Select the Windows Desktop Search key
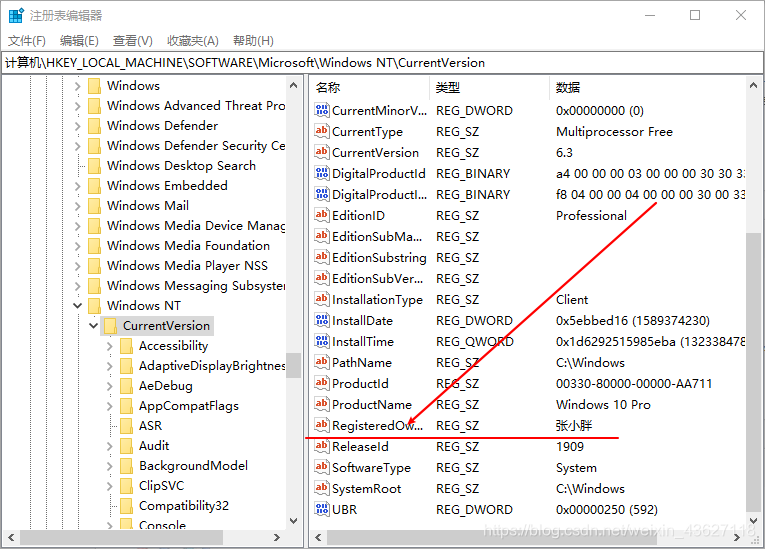The image size is (765, 549). (181, 166)
